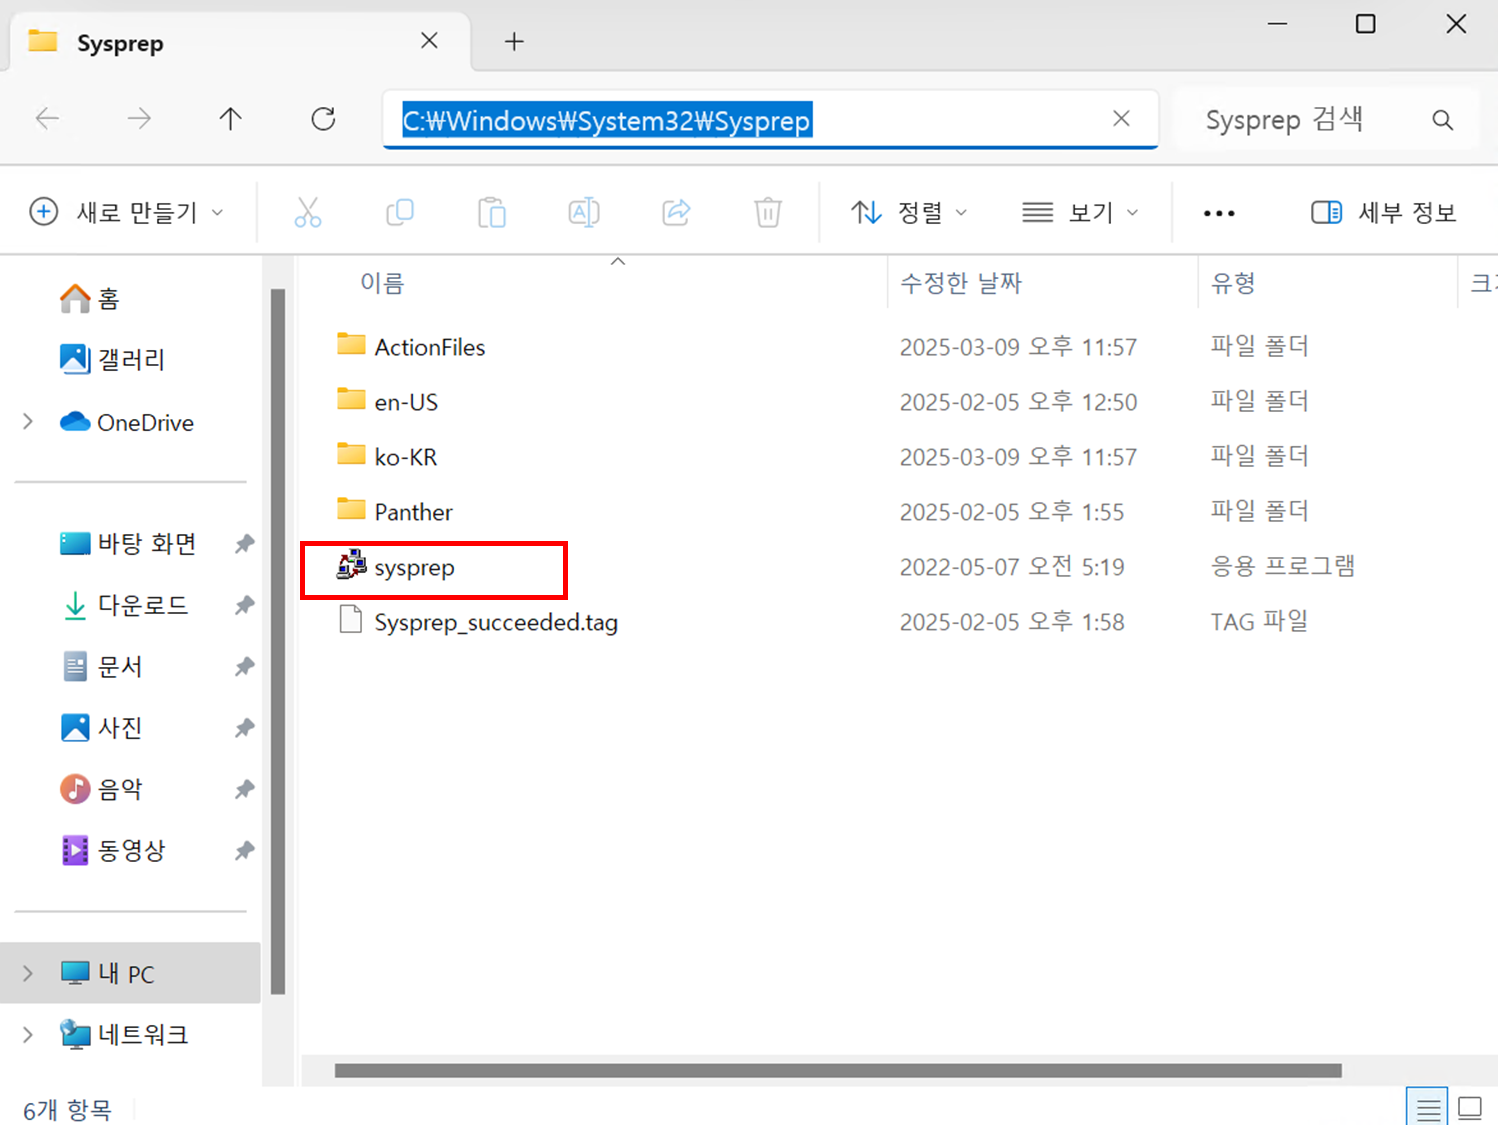The width and height of the screenshot is (1498, 1125).
Task: Refresh the Sysprep folder view
Action: 323,119
